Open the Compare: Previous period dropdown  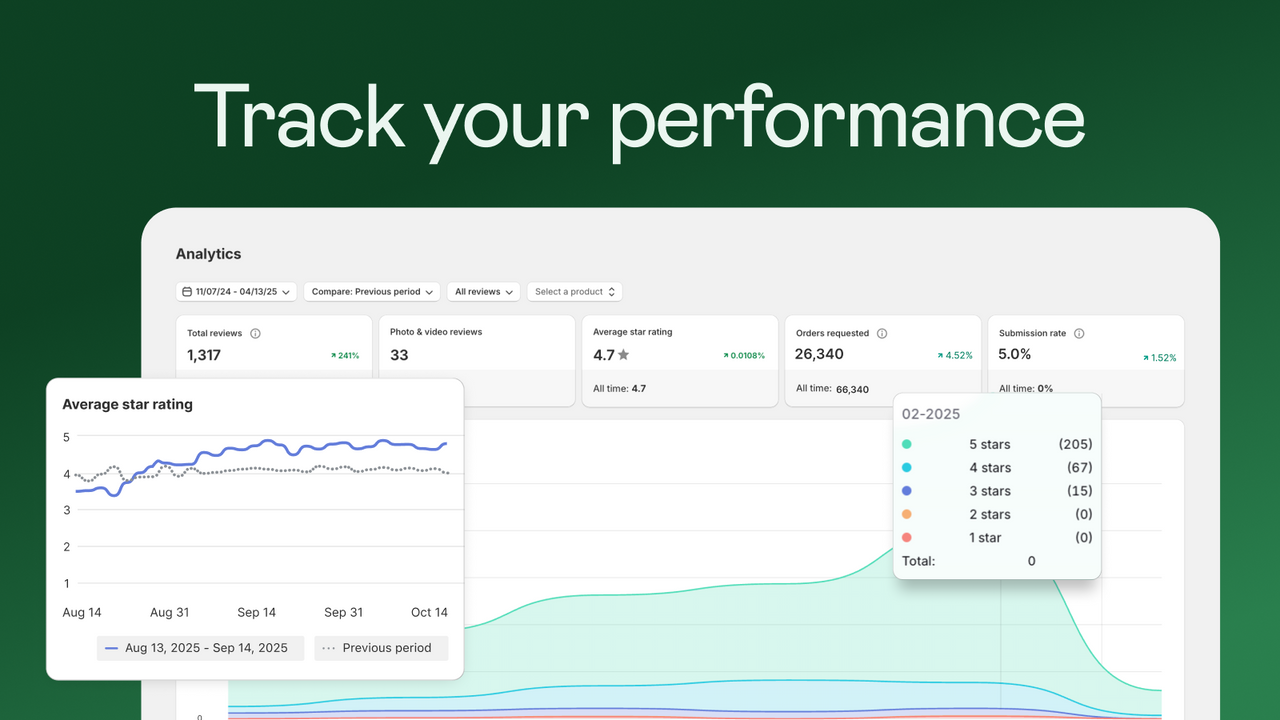pyautogui.click(x=372, y=292)
